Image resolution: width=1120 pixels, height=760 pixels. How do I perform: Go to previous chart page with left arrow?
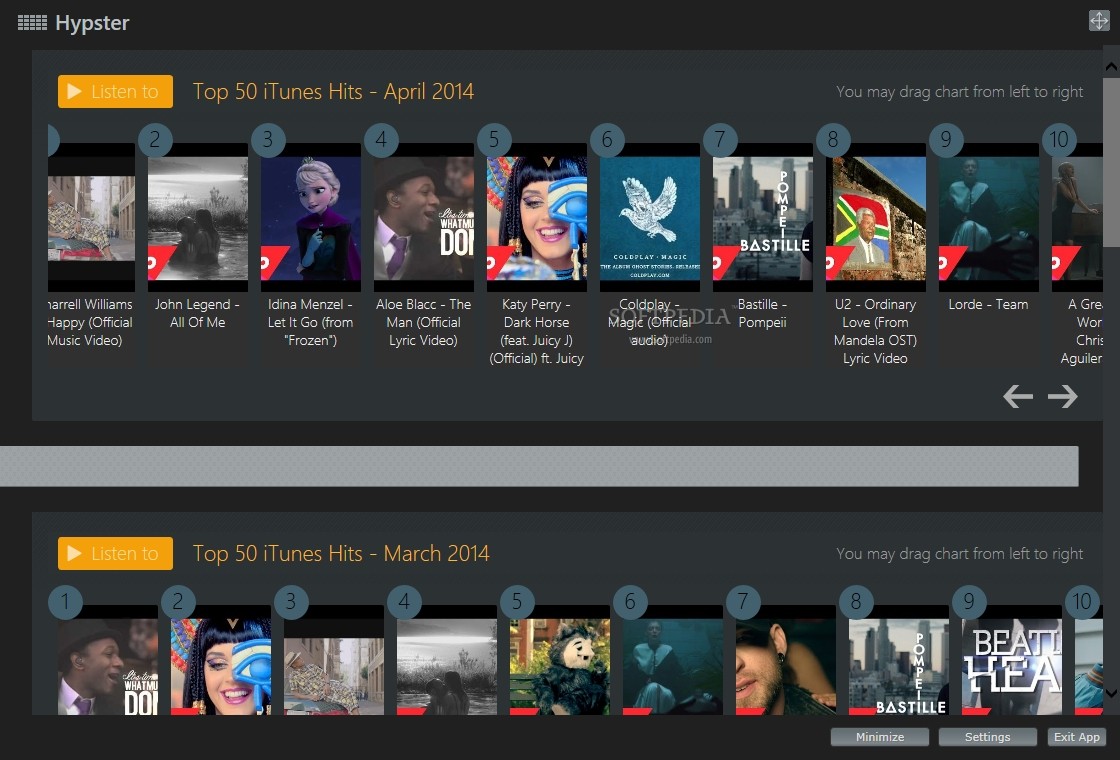(x=1018, y=396)
